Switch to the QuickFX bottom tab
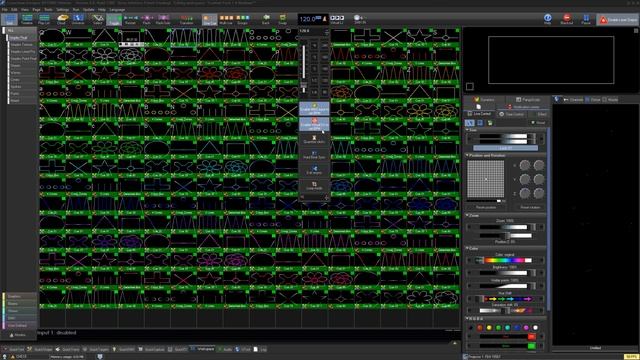Screen dimensions: 640x360 [178, 349]
